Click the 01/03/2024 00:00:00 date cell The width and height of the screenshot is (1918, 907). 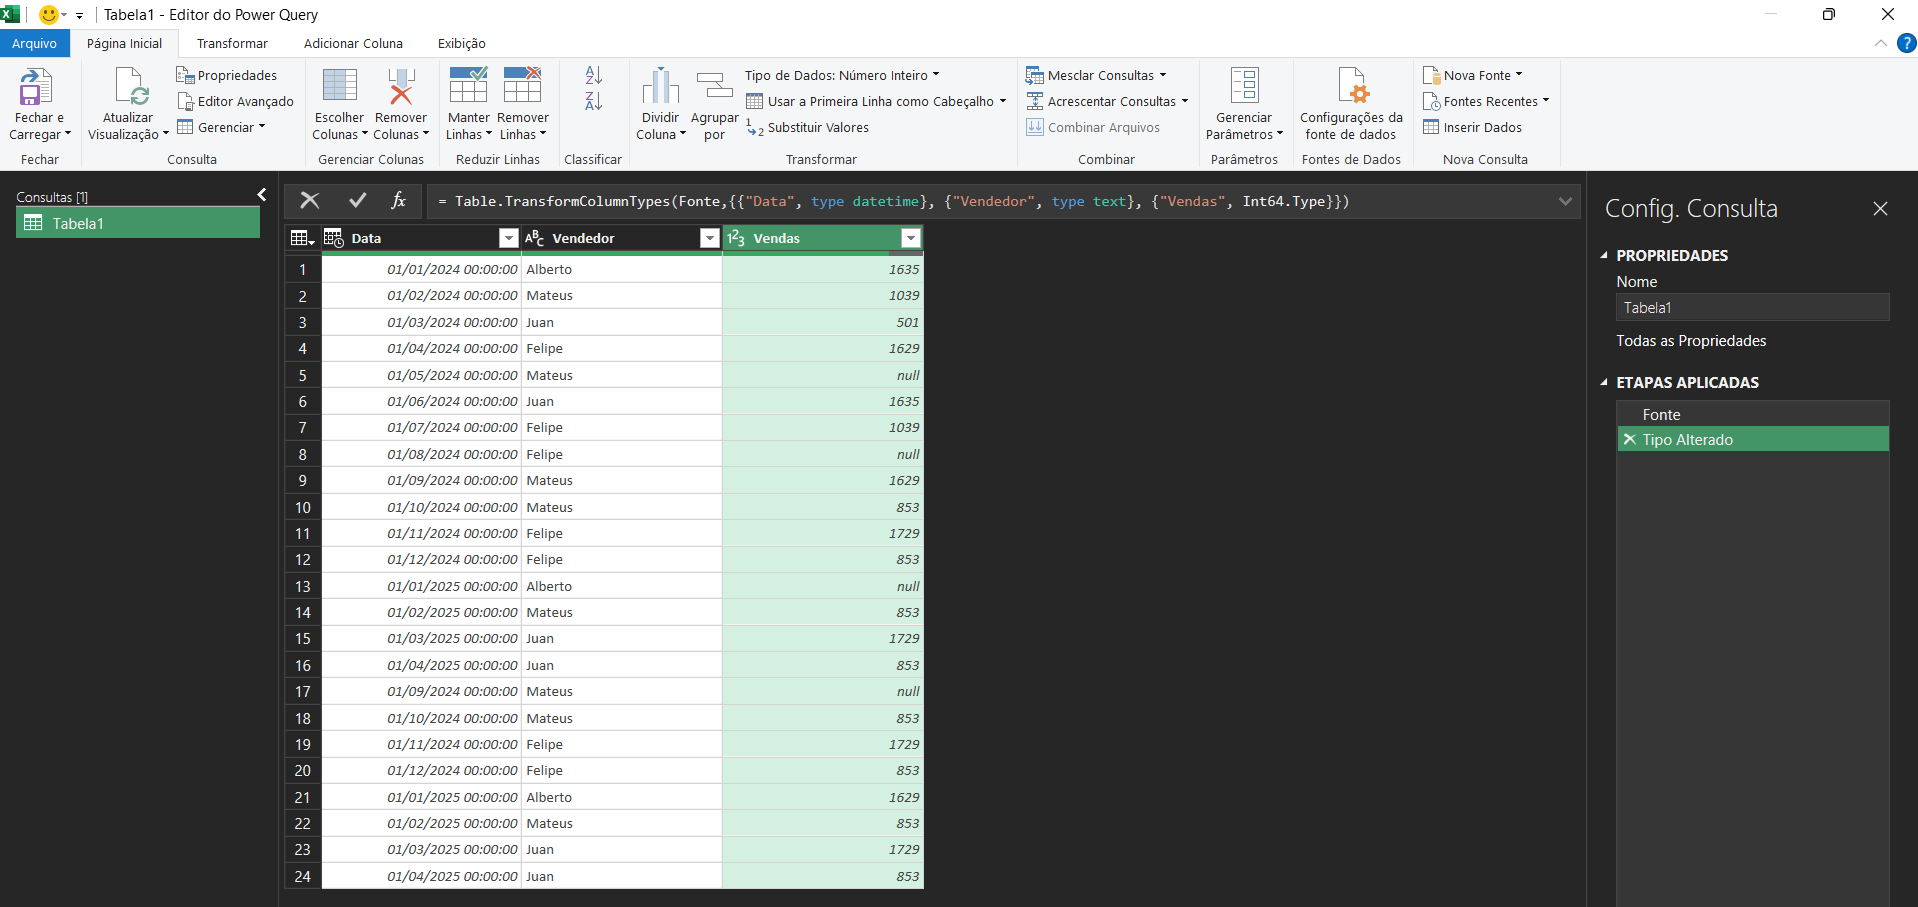tap(421, 322)
